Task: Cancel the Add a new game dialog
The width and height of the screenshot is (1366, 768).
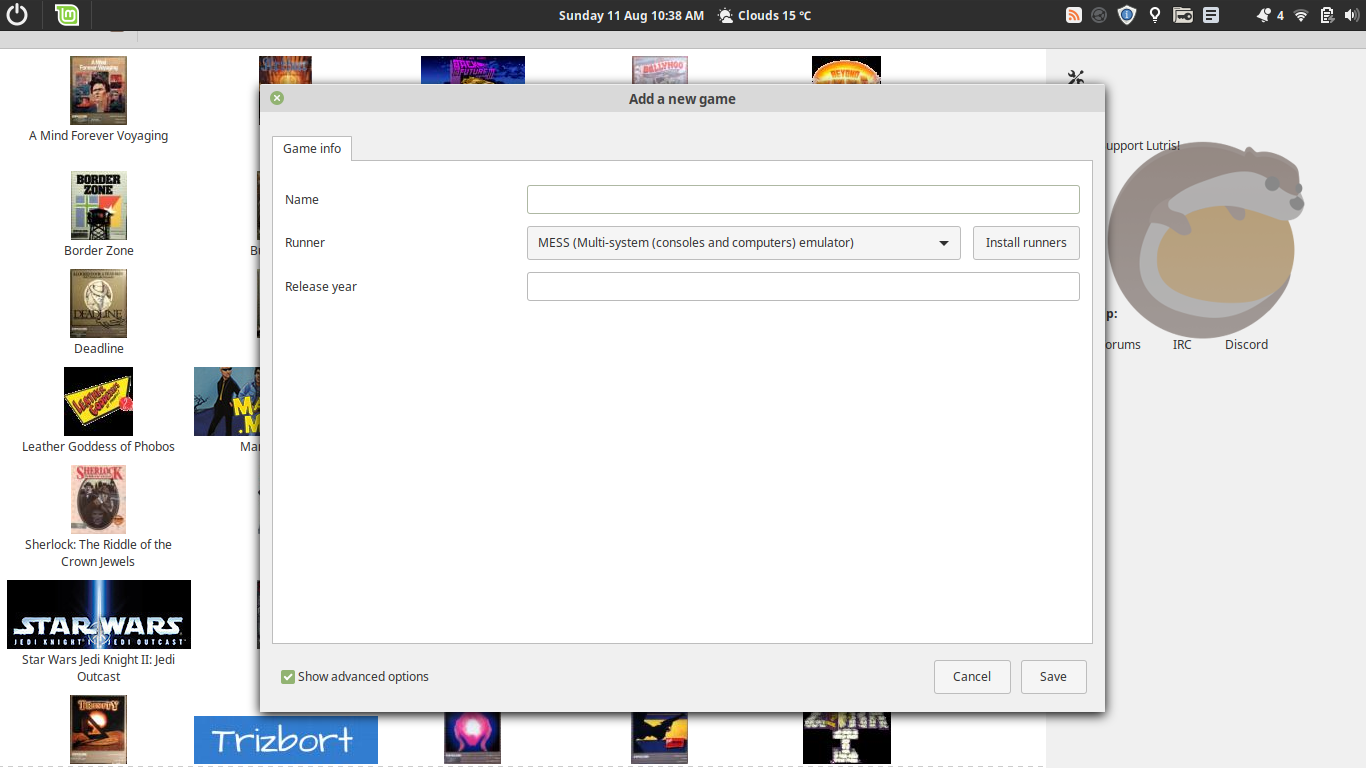Action: (x=971, y=676)
